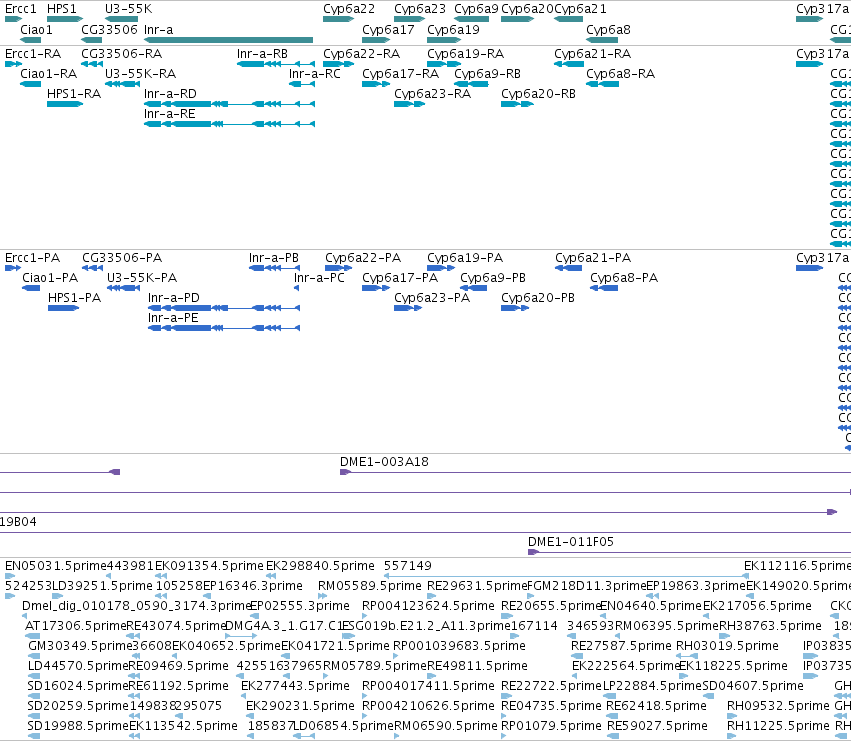Open the Cyp6a8 gene feature
Screen dimensions: 851x741
602,40
